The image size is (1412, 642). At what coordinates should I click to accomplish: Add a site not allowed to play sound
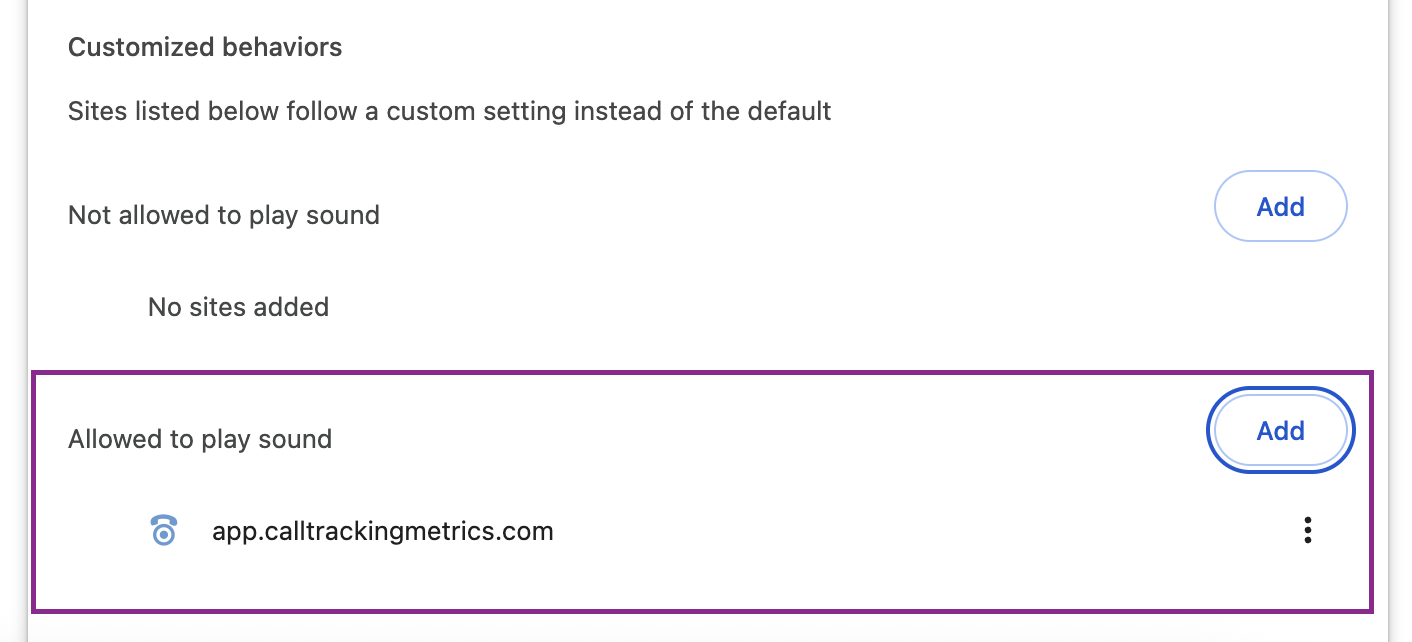pyautogui.click(x=1280, y=207)
